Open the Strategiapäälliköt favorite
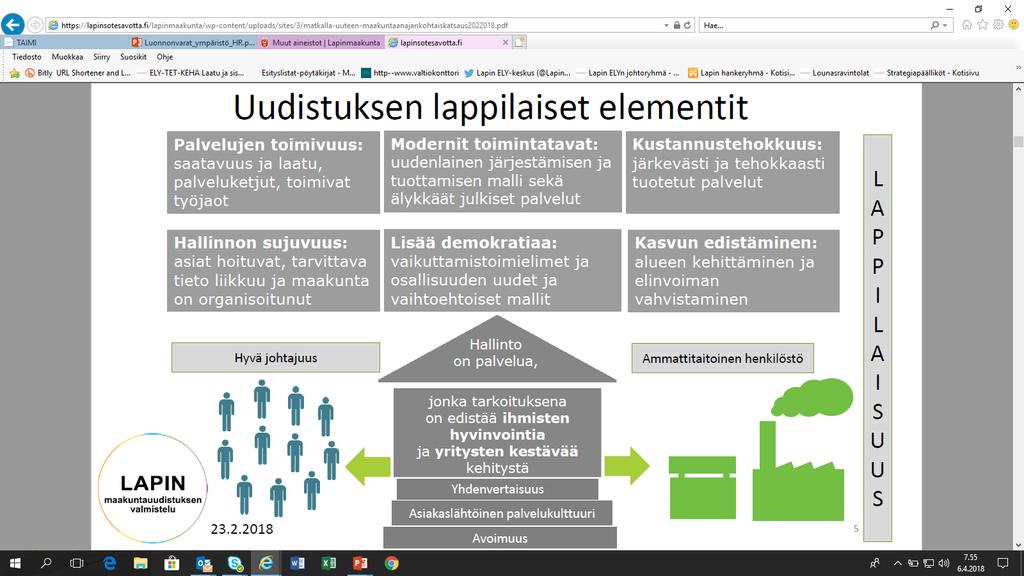The image size is (1024, 576). [927, 73]
